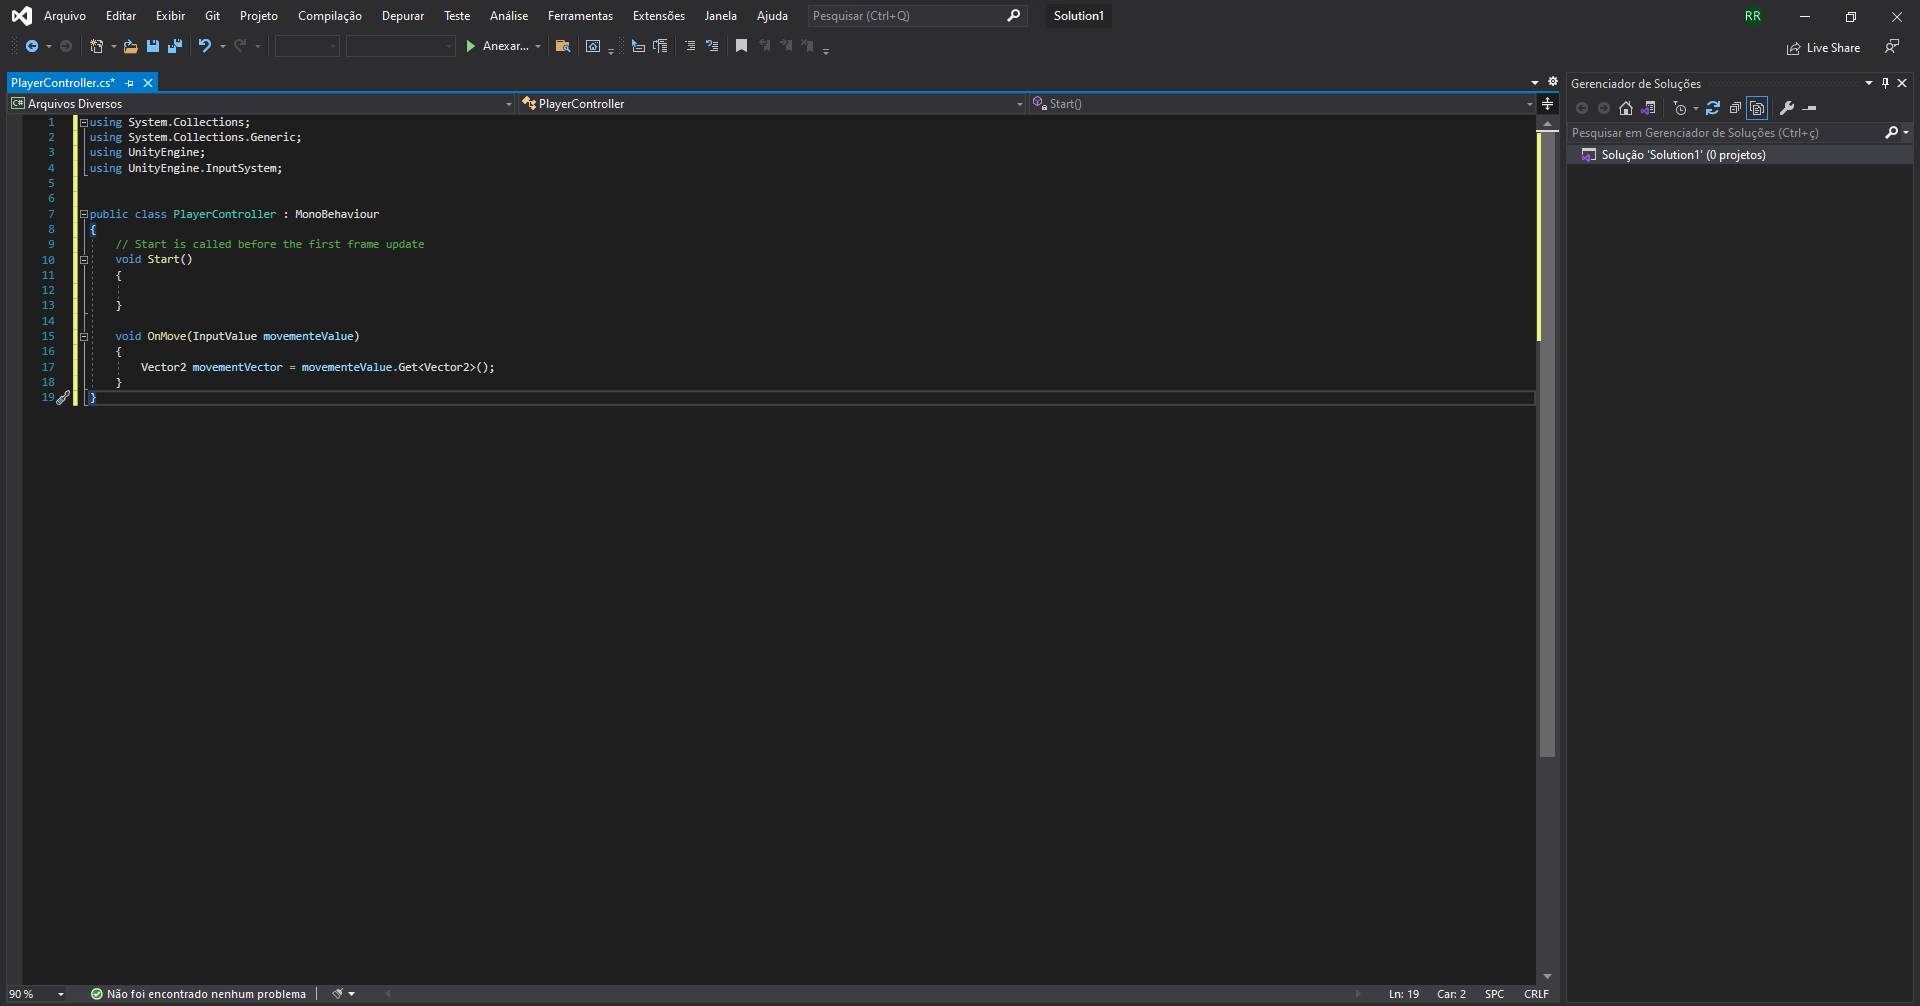
Task: Save the file with the single floppy icon
Action: (153, 46)
